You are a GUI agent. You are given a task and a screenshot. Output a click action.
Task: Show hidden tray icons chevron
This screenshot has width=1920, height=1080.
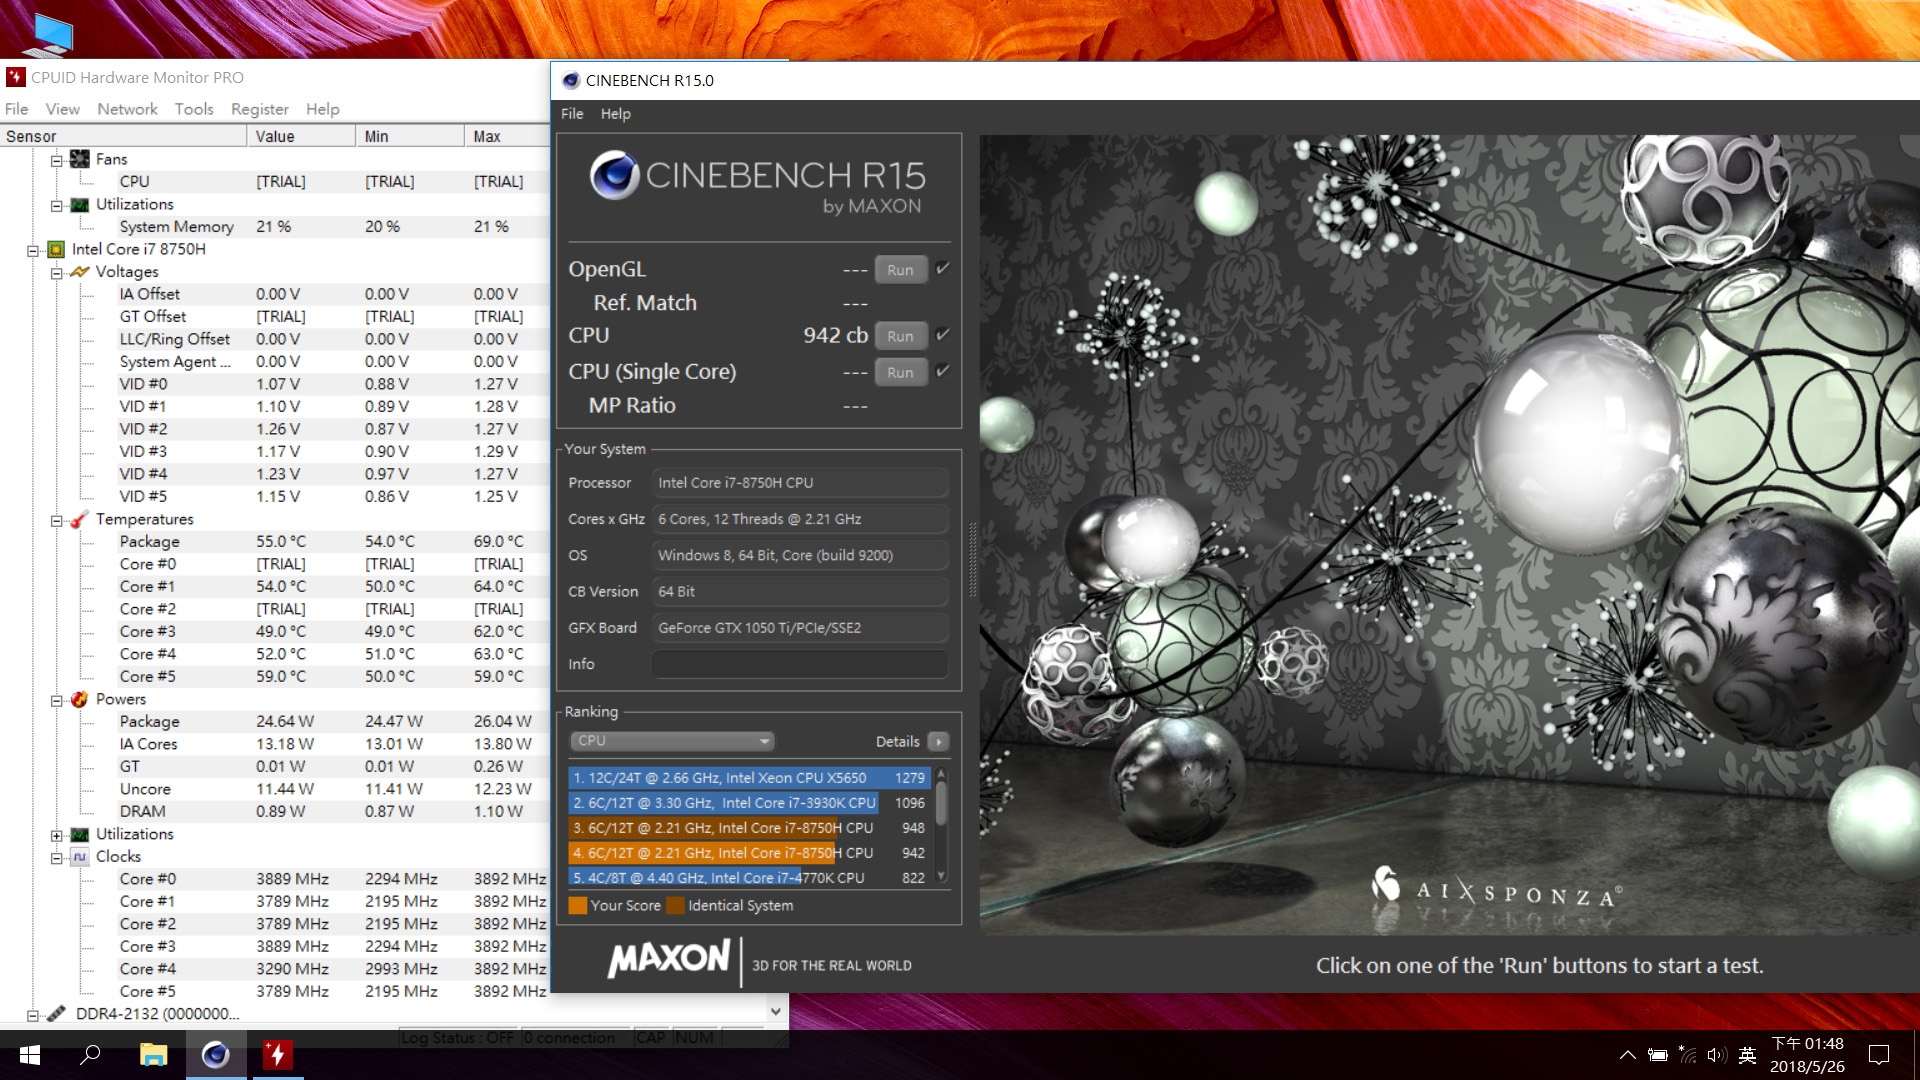click(x=1627, y=1055)
